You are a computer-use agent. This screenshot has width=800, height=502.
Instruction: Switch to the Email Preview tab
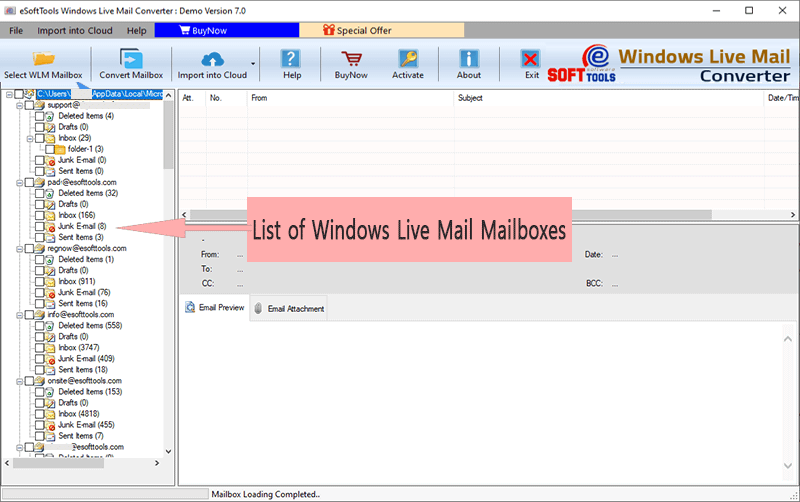coord(215,308)
